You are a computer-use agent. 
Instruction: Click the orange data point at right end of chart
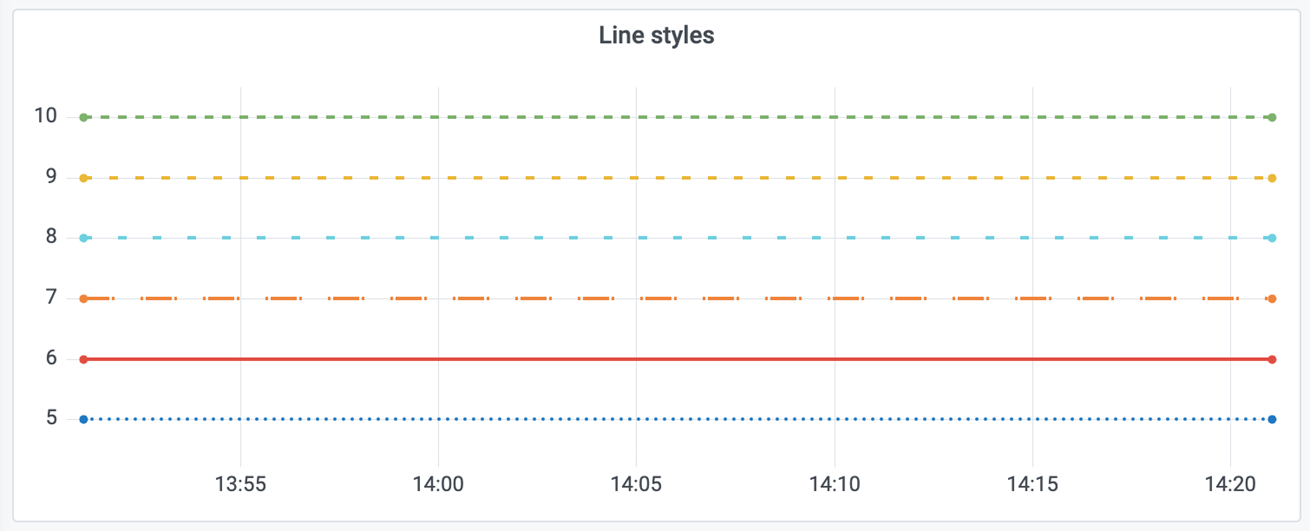[x=1271, y=298]
